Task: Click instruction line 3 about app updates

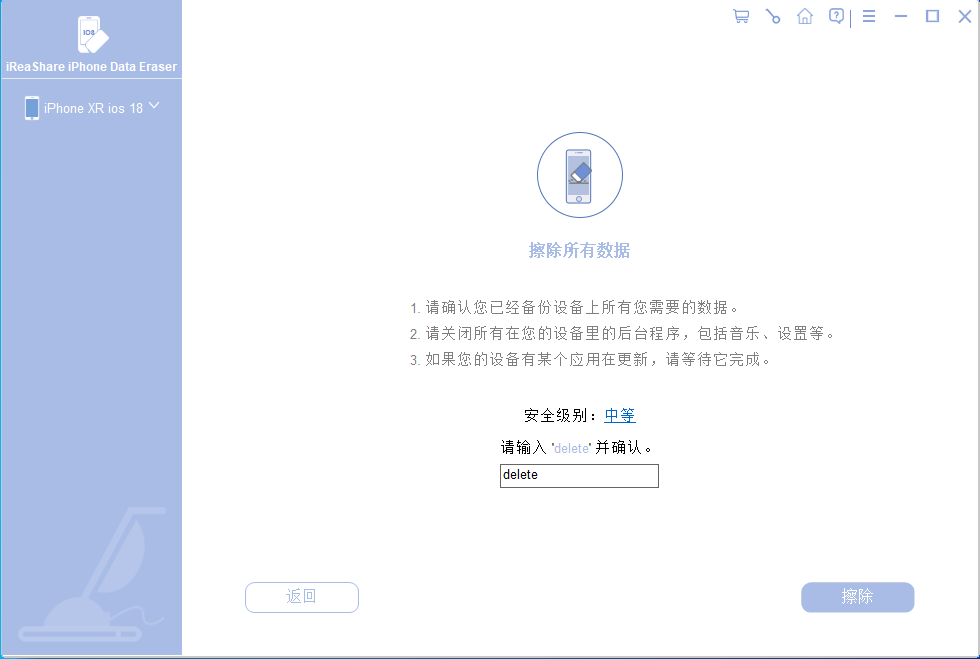Action: (591, 360)
